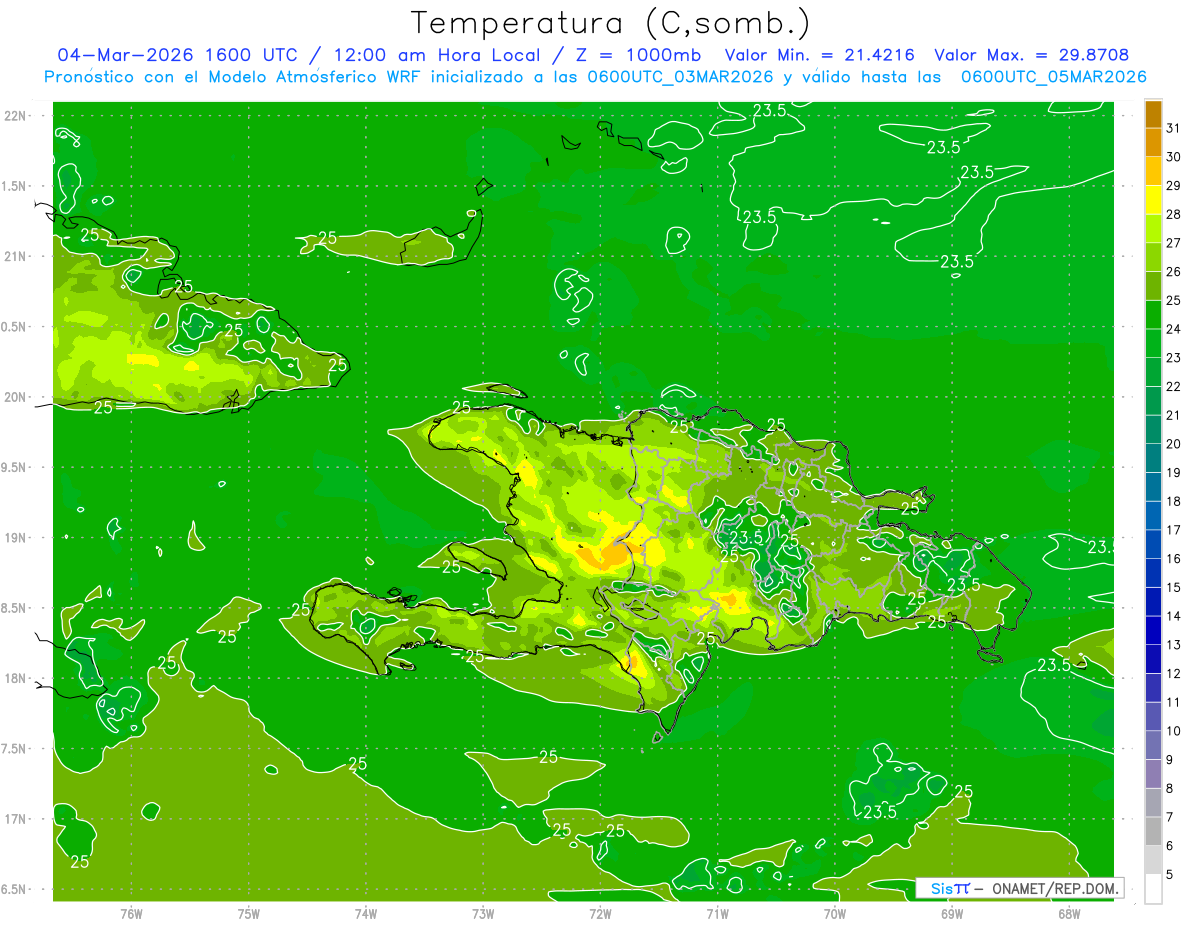1200x927 pixels.
Task: Click the colorbar scale label "27"
Action: pyautogui.click(x=1174, y=243)
